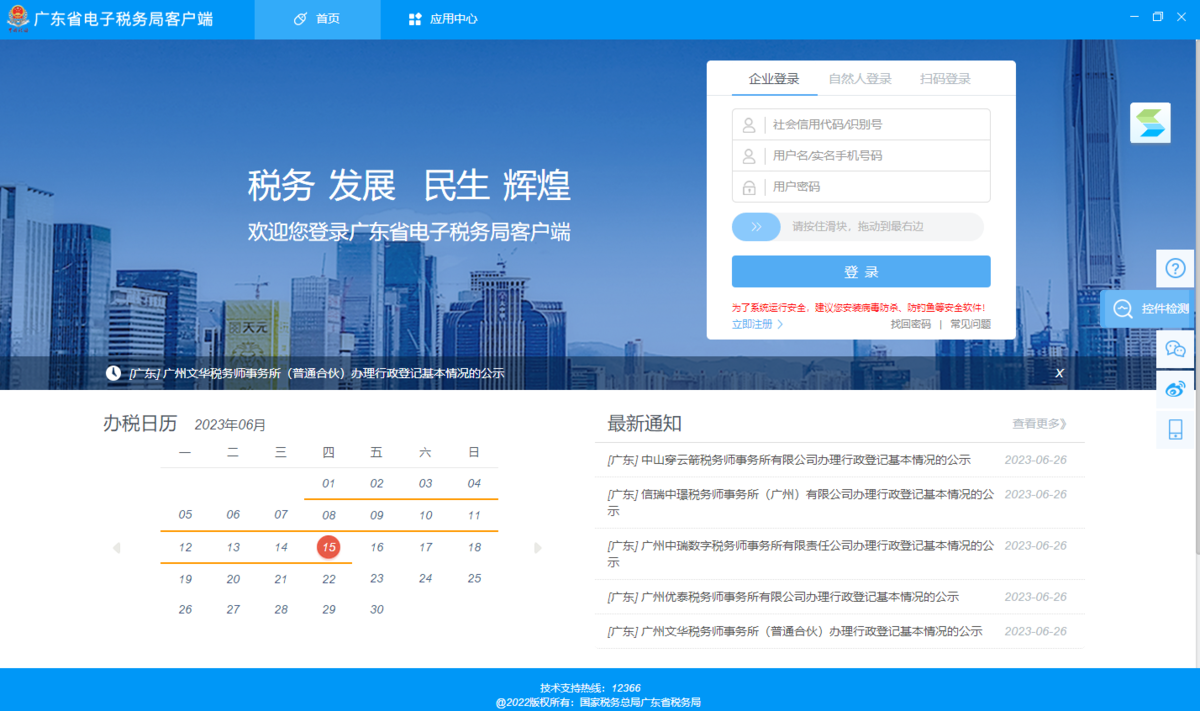Open the 立即注册 register link
Viewport: 1200px width, 711px height.
coord(757,324)
